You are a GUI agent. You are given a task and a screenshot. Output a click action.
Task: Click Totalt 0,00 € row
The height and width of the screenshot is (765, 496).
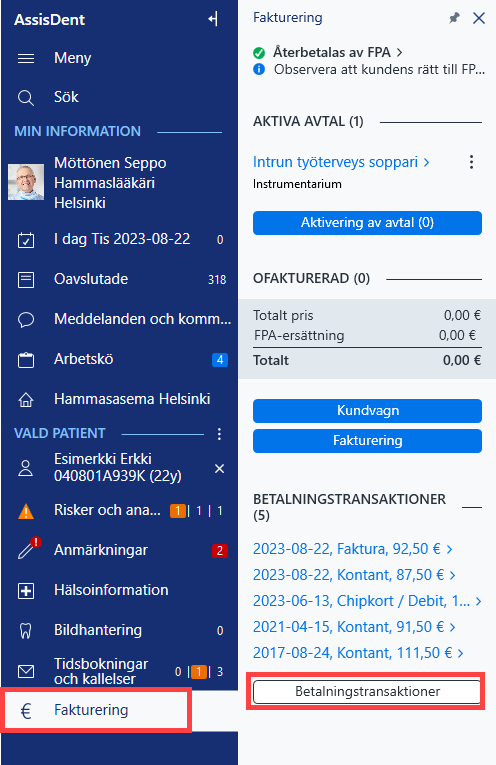[x=367, y=361]
